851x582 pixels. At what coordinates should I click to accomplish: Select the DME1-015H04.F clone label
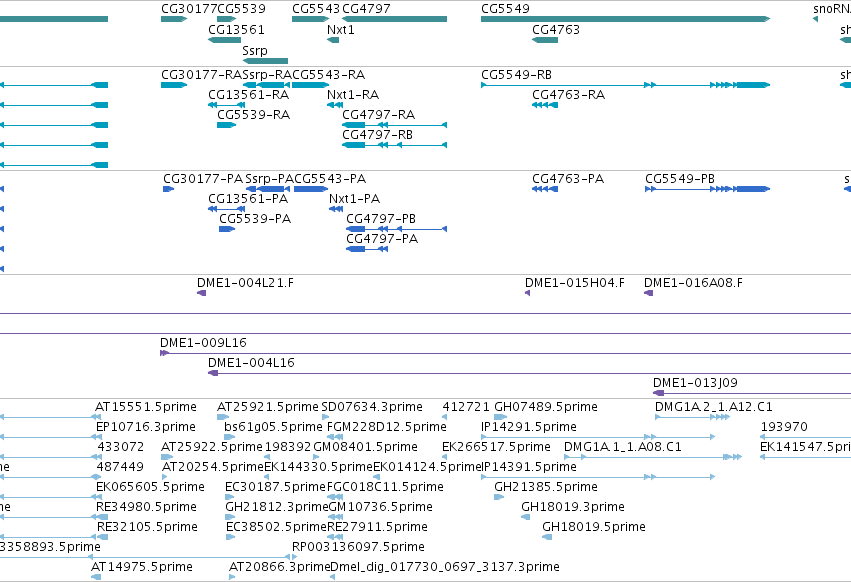point(575,283)
